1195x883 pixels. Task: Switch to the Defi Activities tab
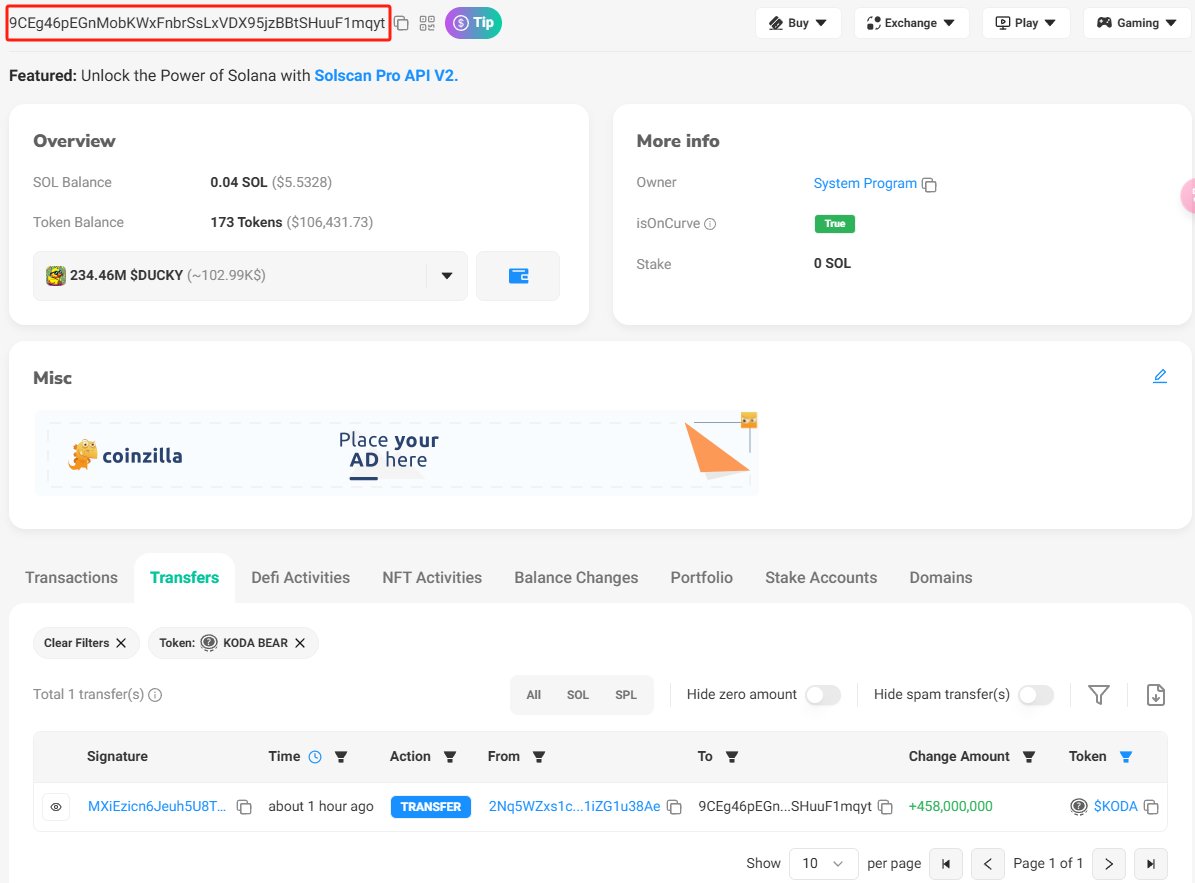(x=300, y=577)
